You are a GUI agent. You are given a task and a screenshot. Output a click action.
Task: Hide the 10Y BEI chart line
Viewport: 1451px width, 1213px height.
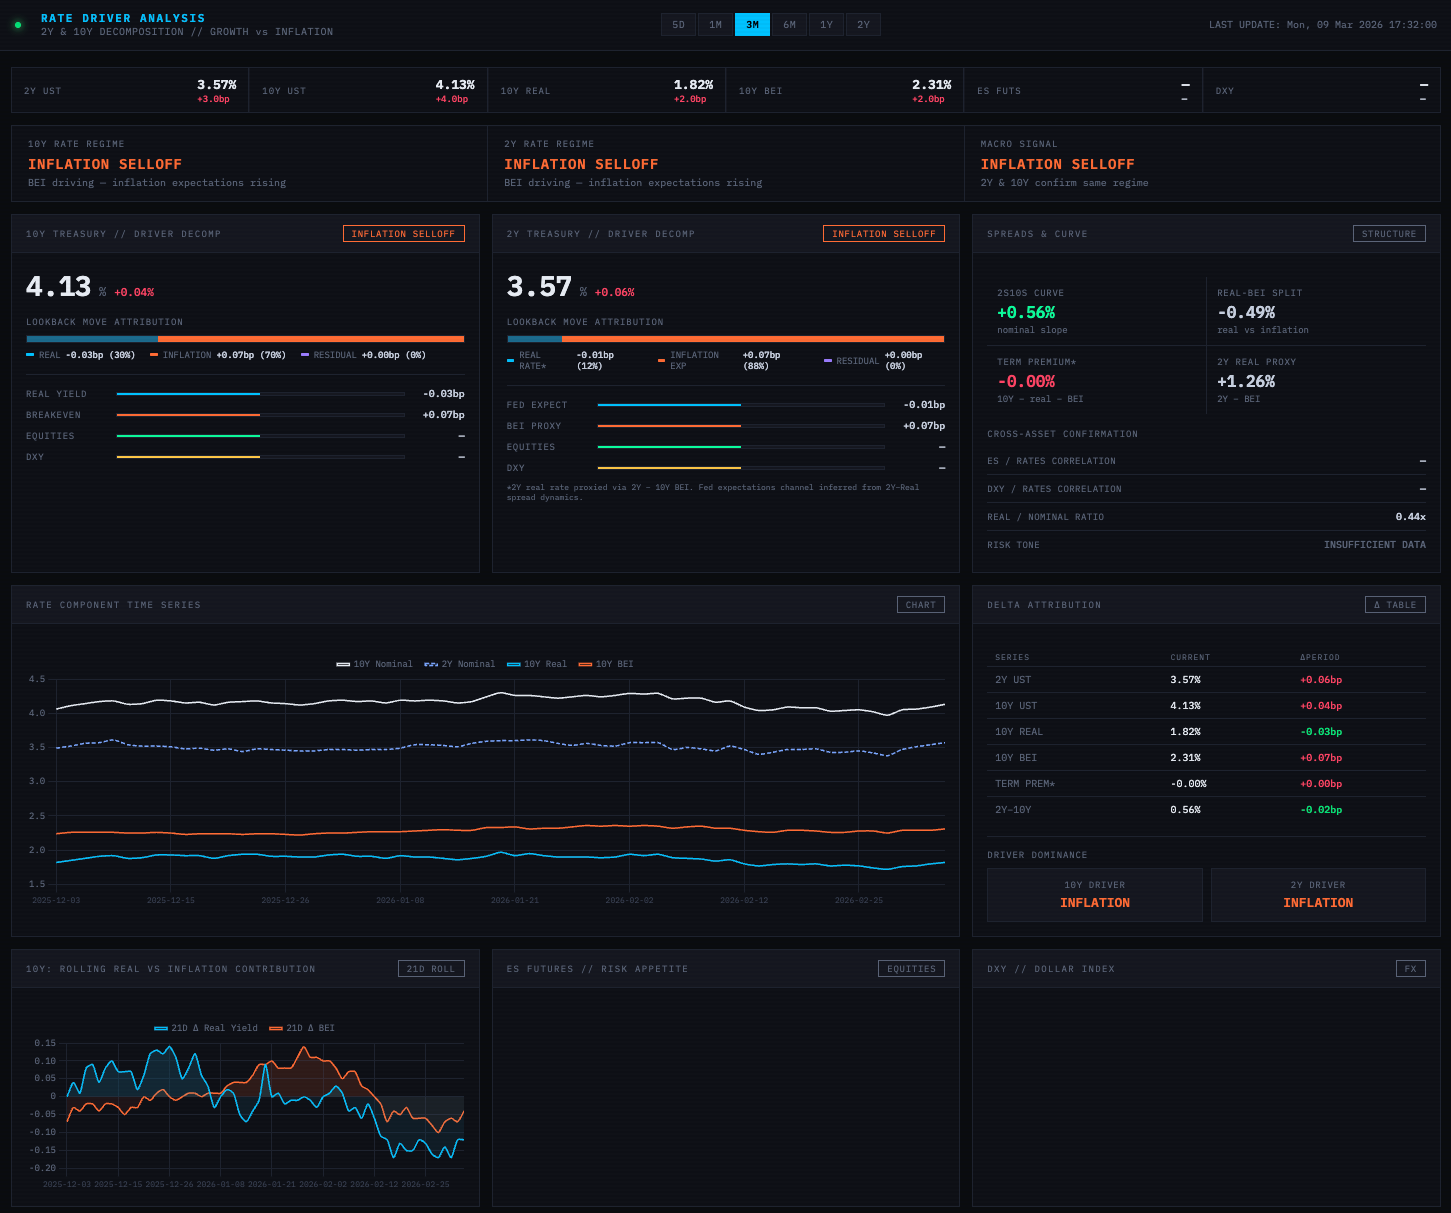point(606,664)
